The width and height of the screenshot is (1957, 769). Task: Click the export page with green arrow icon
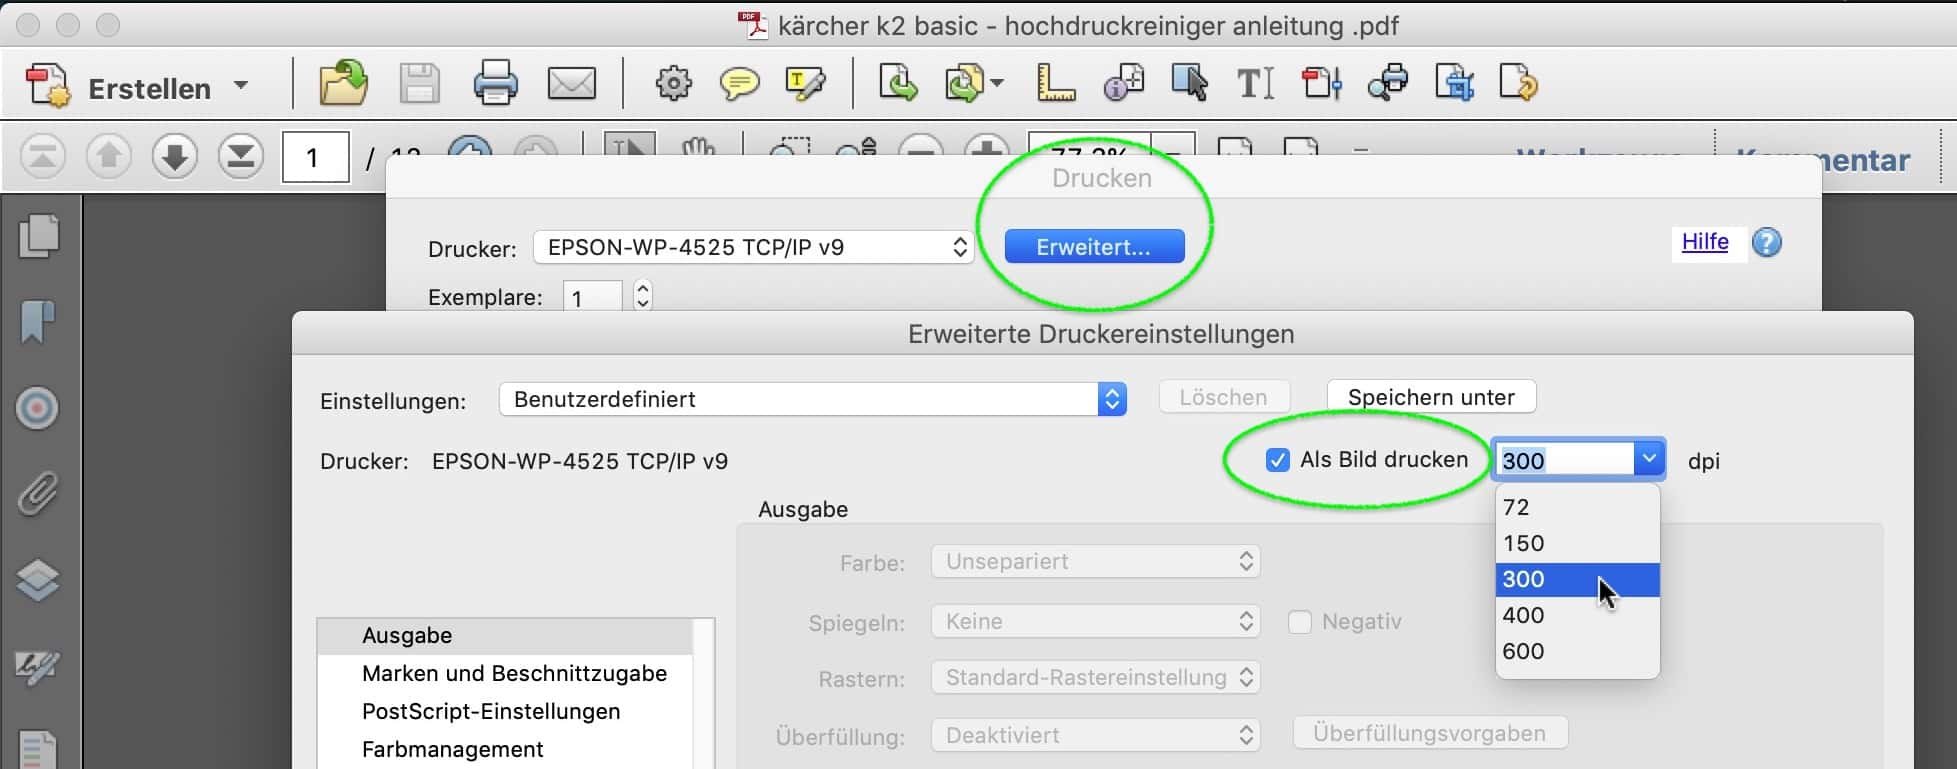point(897,84)
